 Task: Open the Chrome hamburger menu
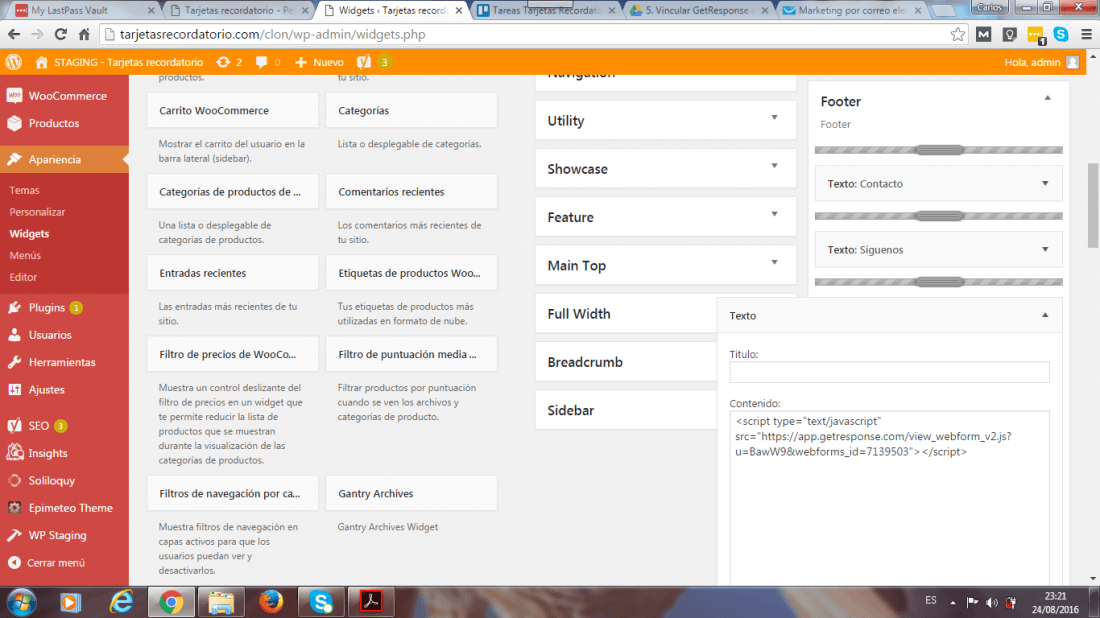(x=1086, y=34)
